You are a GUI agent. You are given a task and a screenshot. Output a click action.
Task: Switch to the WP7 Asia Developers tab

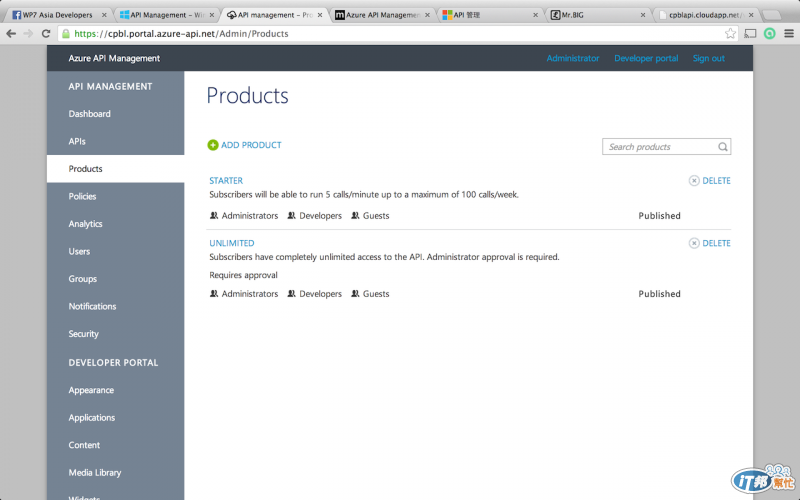(58, 15)
